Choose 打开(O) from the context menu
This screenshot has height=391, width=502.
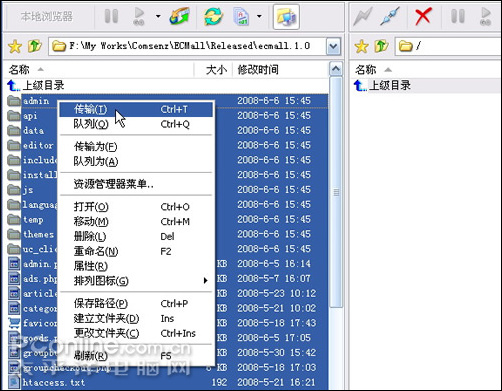(x=136, y=207)
